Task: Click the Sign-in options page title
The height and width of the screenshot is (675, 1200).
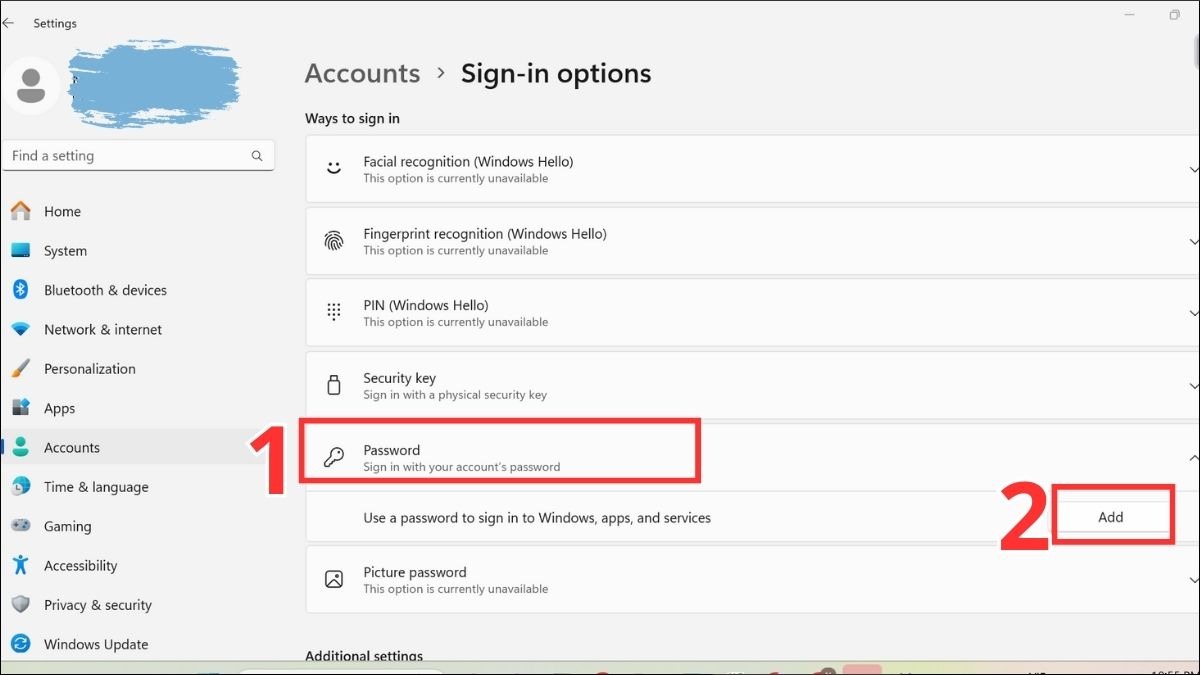Action: click(556, 74)
